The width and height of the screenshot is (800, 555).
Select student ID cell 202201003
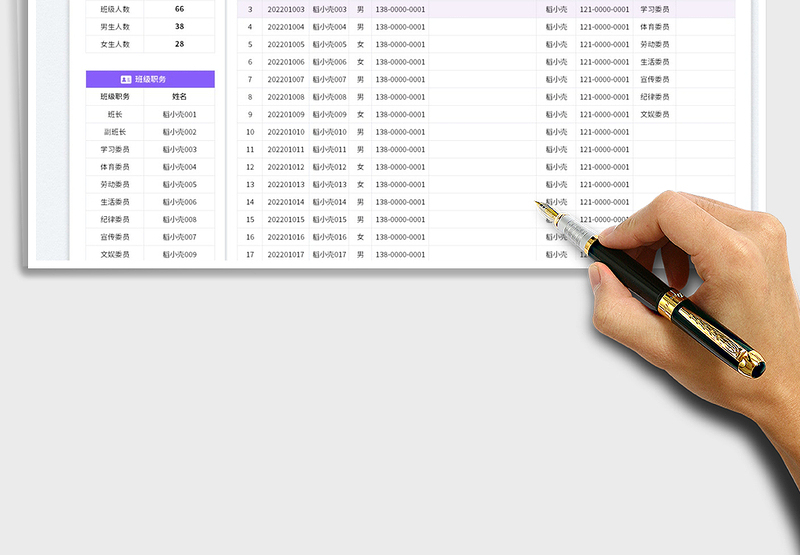coord(286,9)
